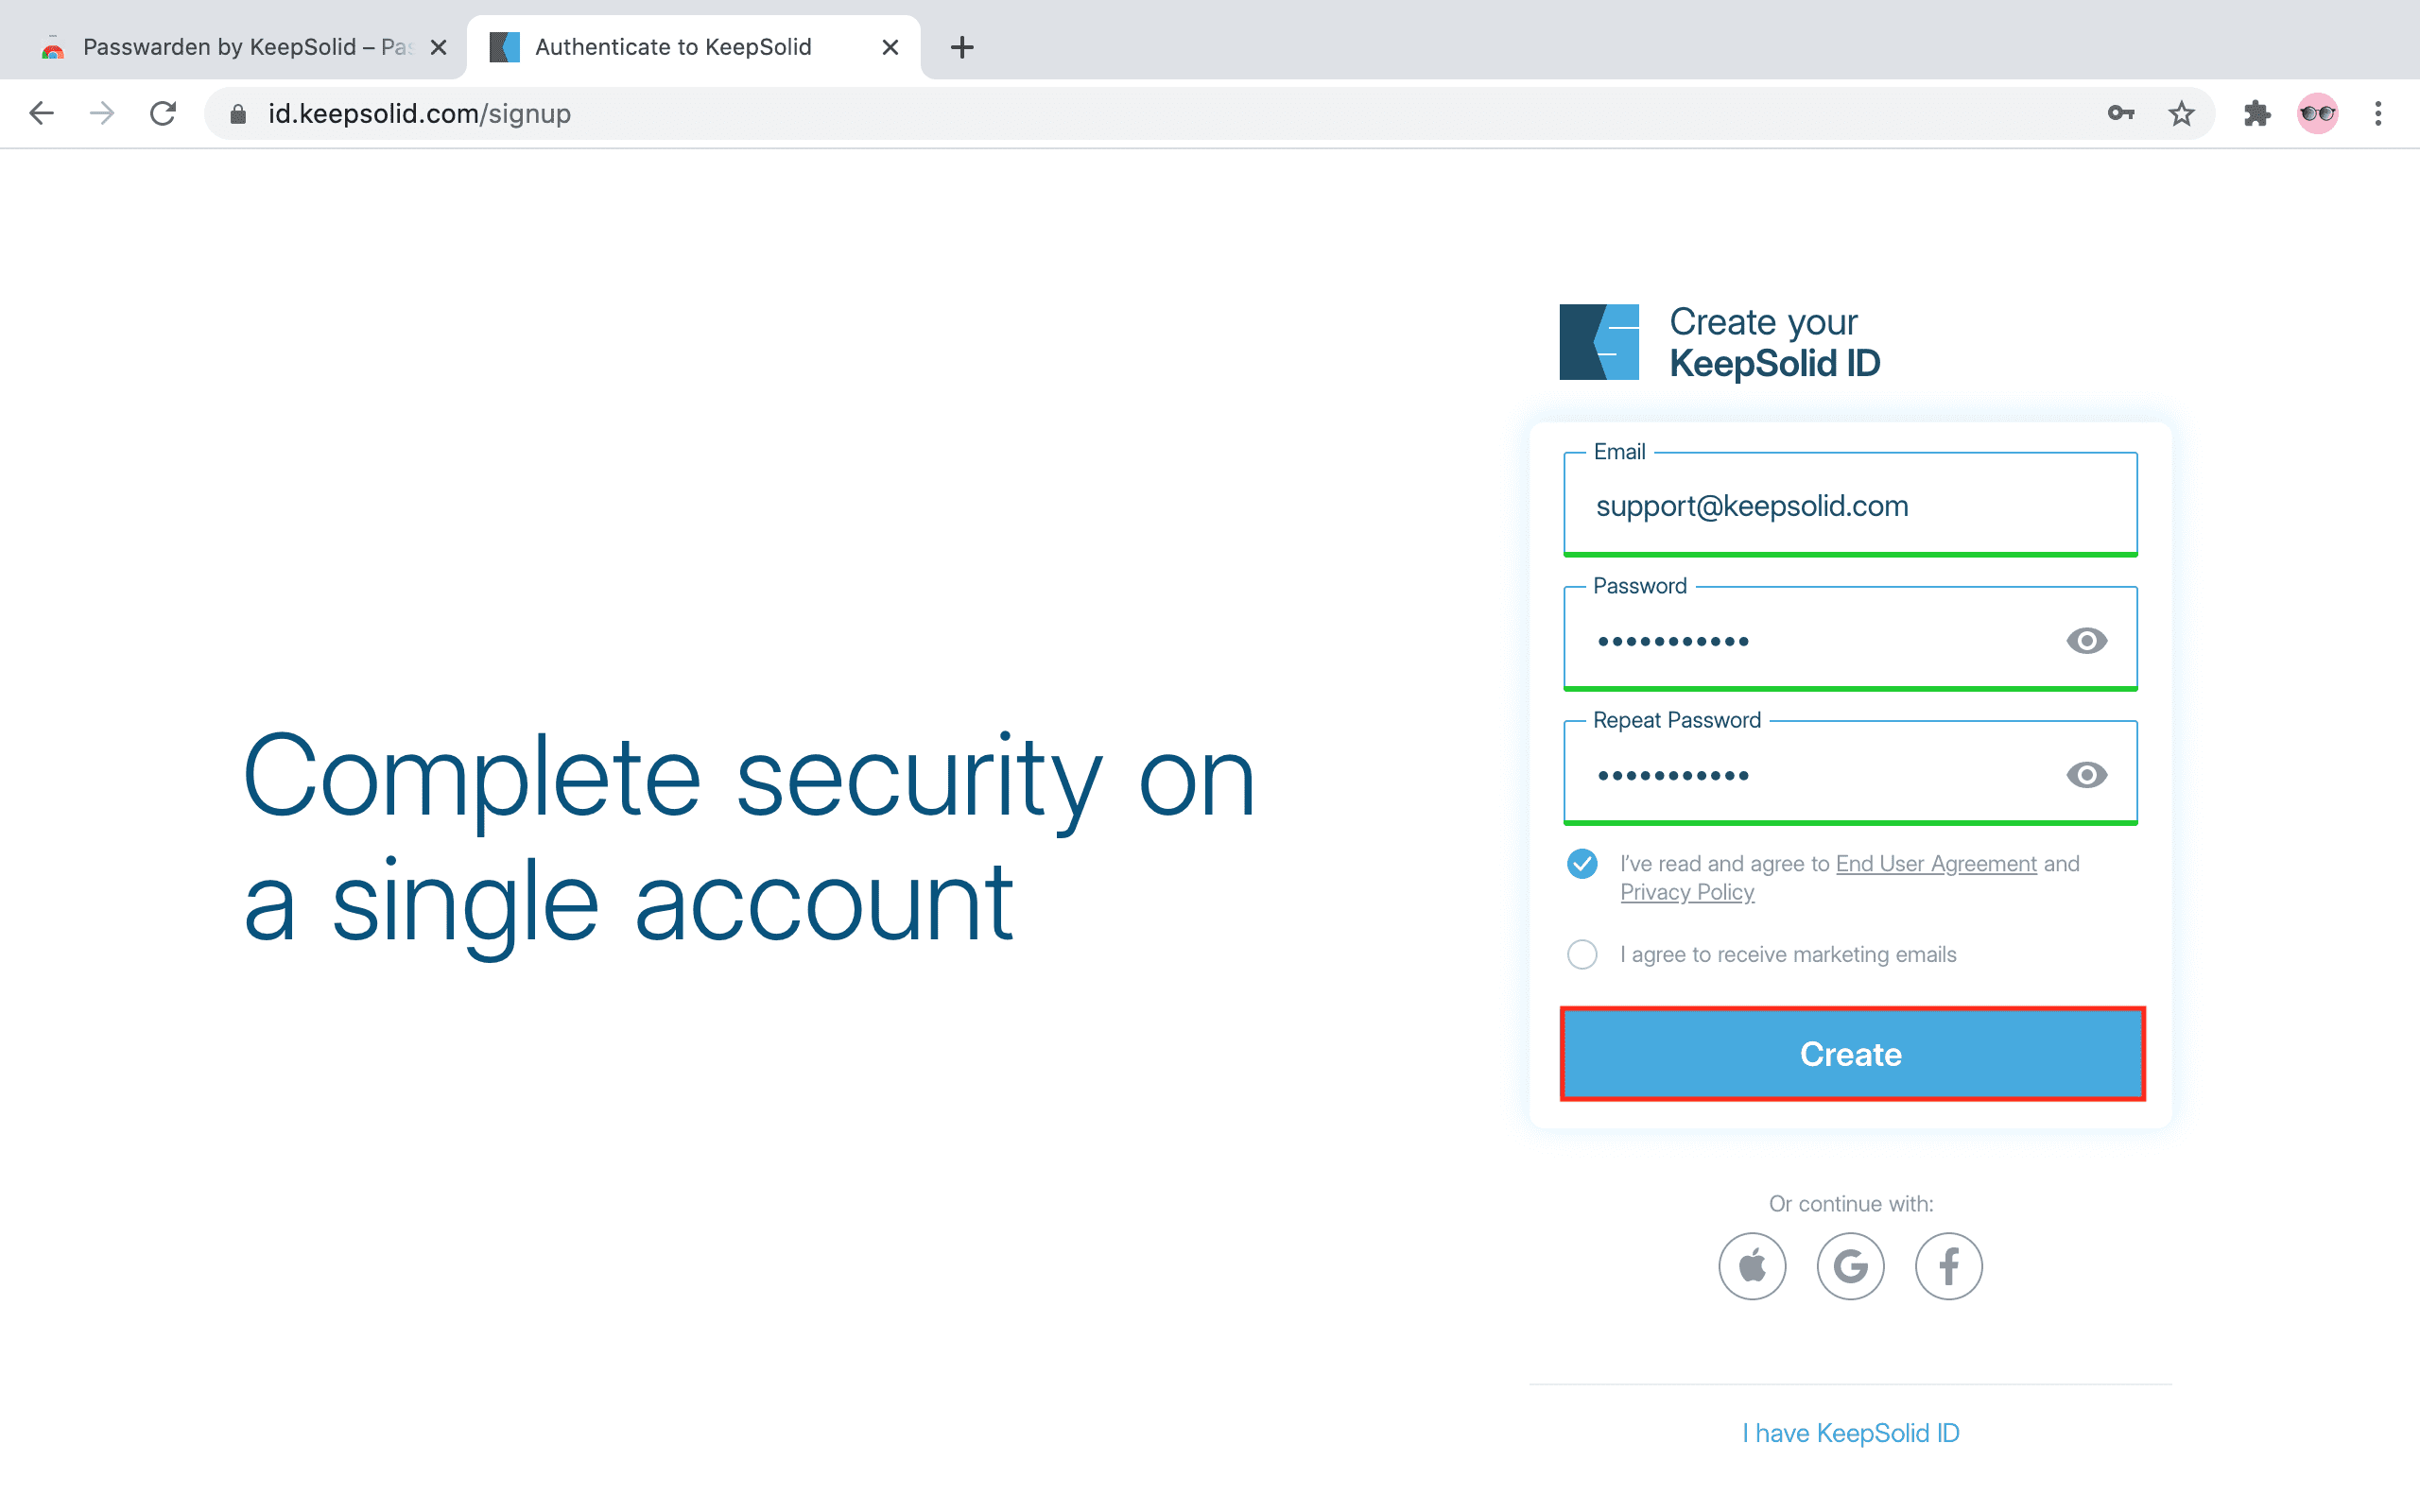The width and height of the screenshot is (2420, 1512).
Task: Click the Apple sign-in icon
Action: click(x=1752, y=1266)
